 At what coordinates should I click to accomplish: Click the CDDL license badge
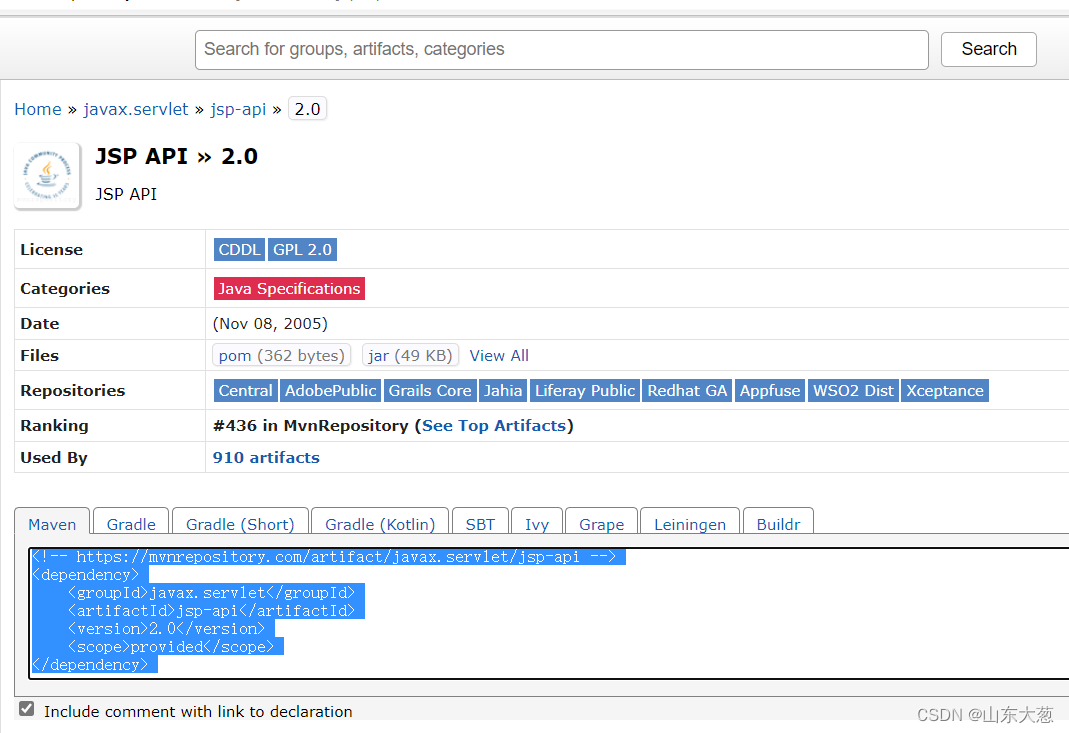(x=239, y=249)
